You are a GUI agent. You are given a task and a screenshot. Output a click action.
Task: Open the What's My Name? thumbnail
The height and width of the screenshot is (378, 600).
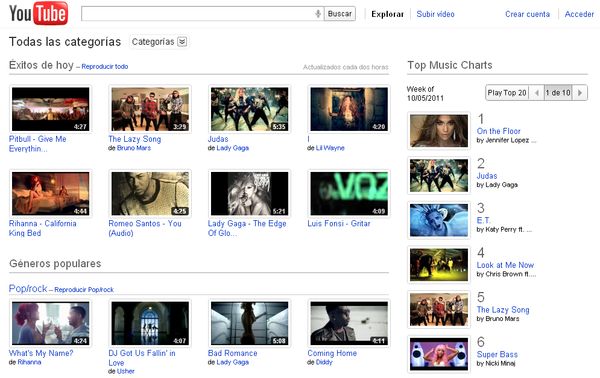51,323
